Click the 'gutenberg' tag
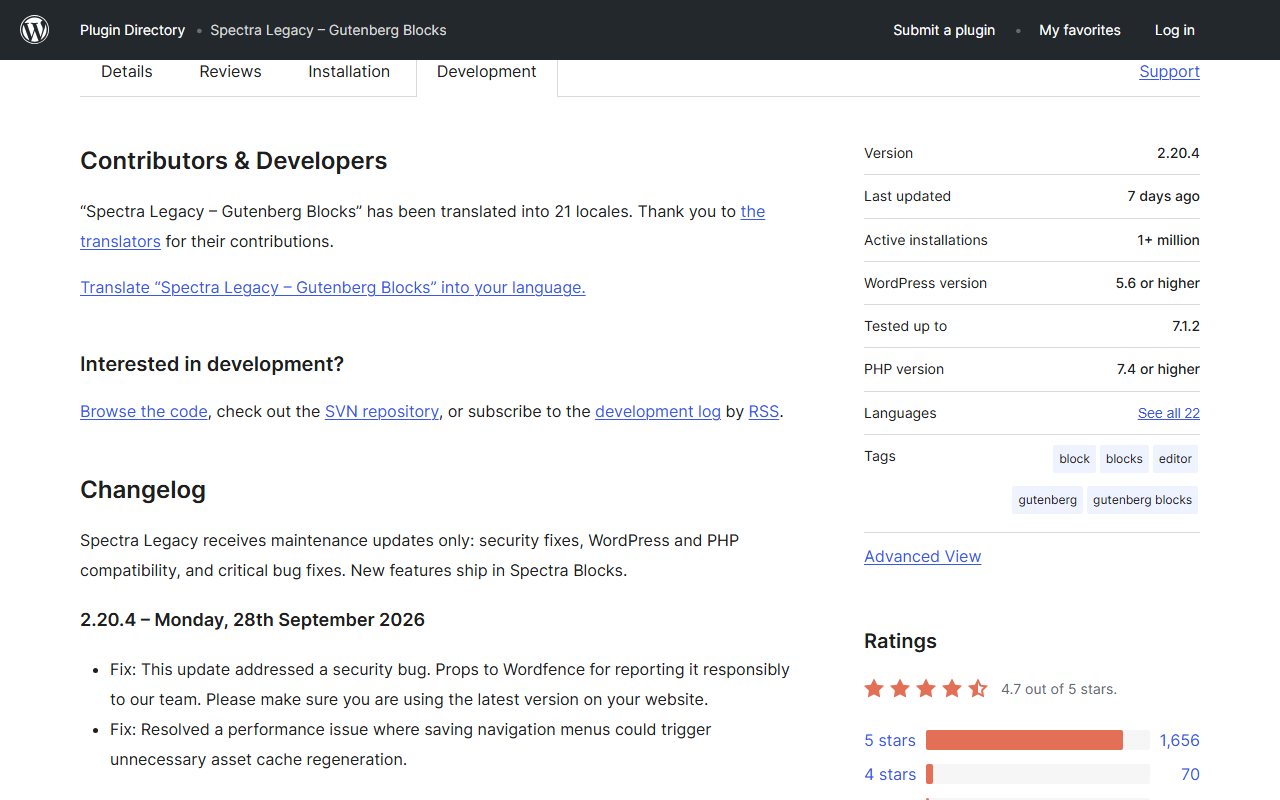Screen dimensions: 1280x800 (x=1048, y=500)
